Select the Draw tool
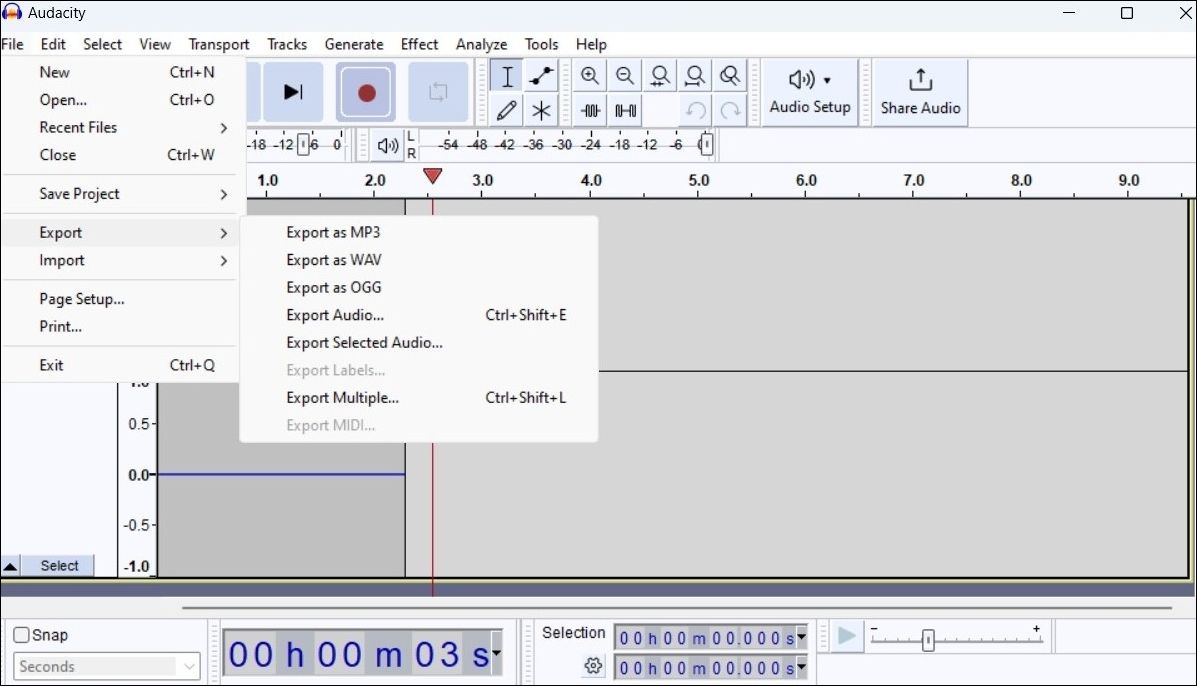Image resolution: width=1197 pixels, height=686 pixels. [x=506, y=110]
